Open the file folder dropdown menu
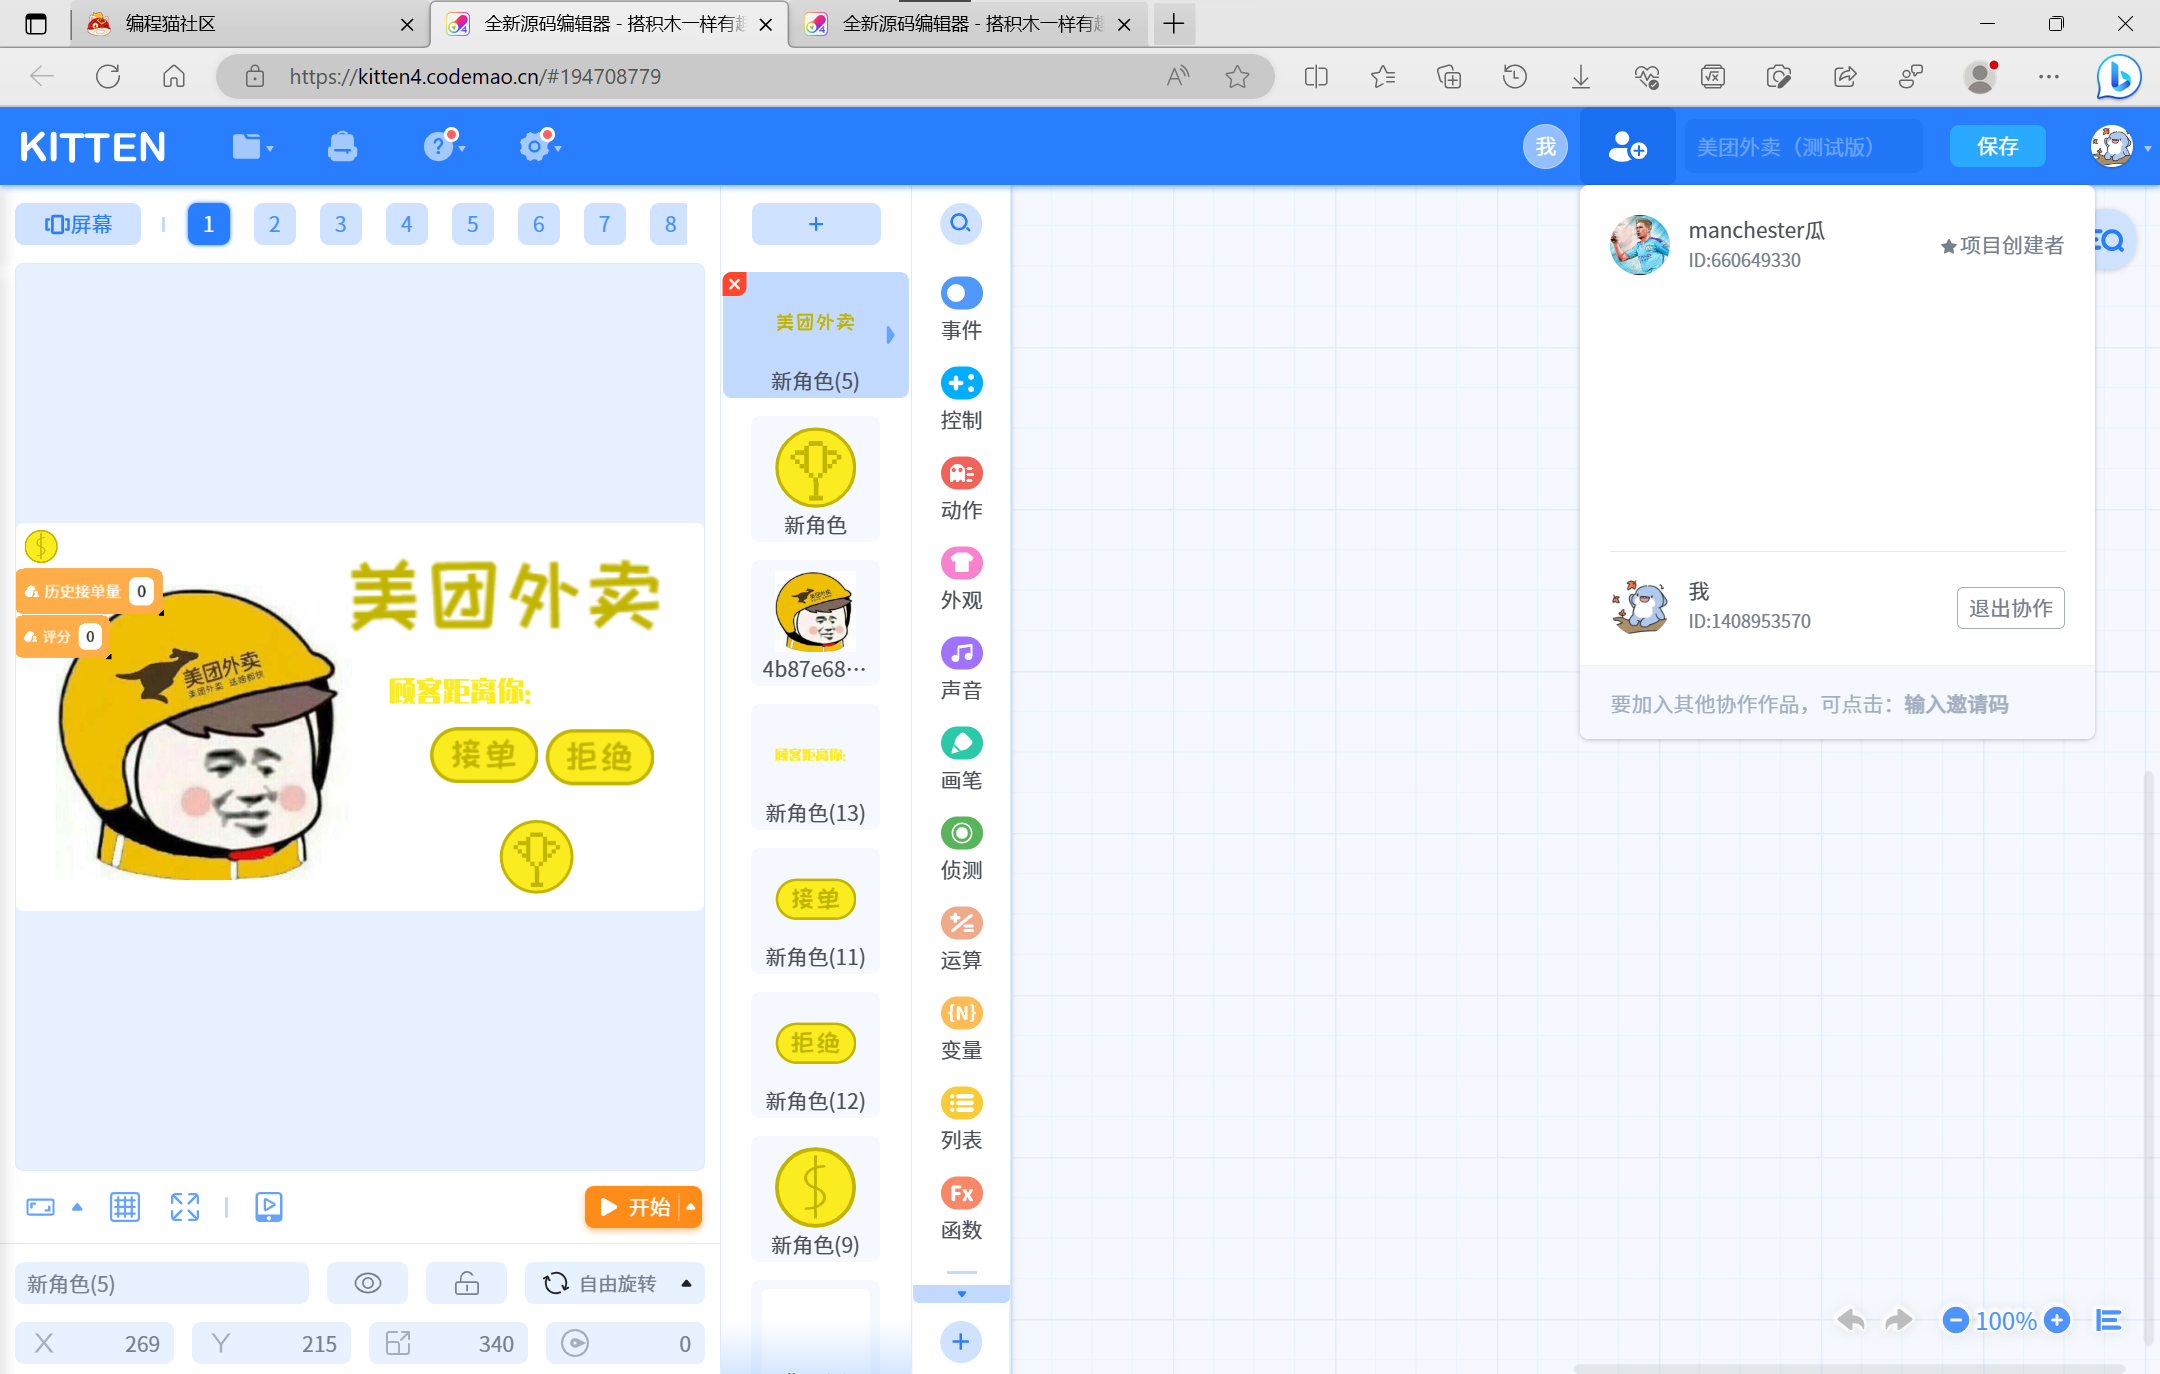The height and width of the screenshot is (1374, 2160). (252, 147)
